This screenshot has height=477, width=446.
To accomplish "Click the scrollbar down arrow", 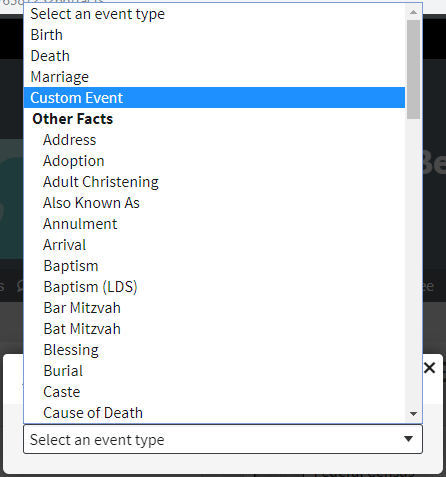I will (x=413, y=414).
